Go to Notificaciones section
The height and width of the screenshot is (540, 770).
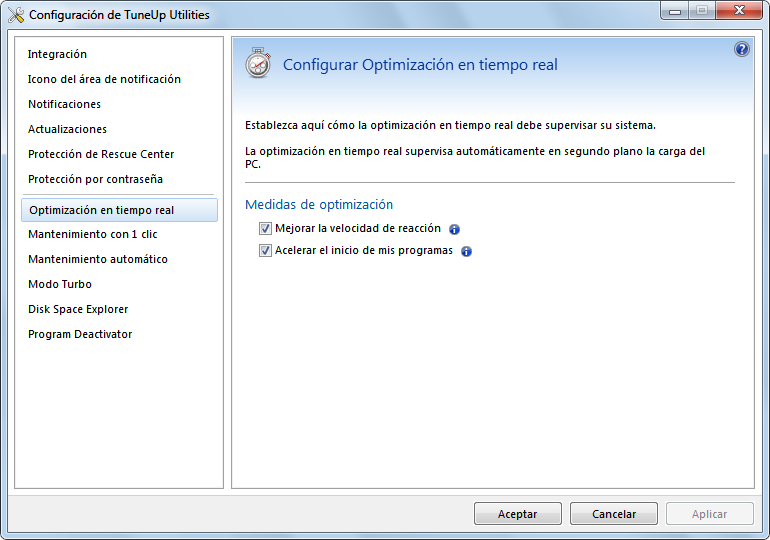pos(64,104)
